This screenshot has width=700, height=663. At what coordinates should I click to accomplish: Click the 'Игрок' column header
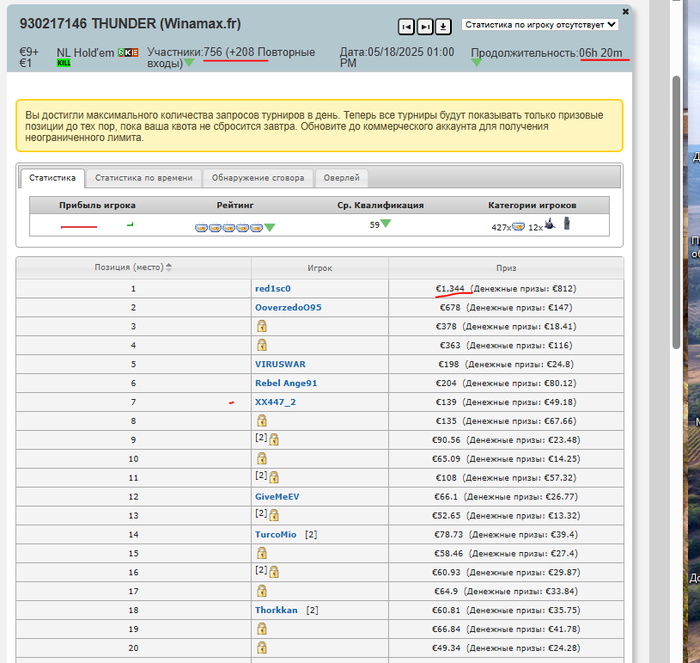click(320, 268)
